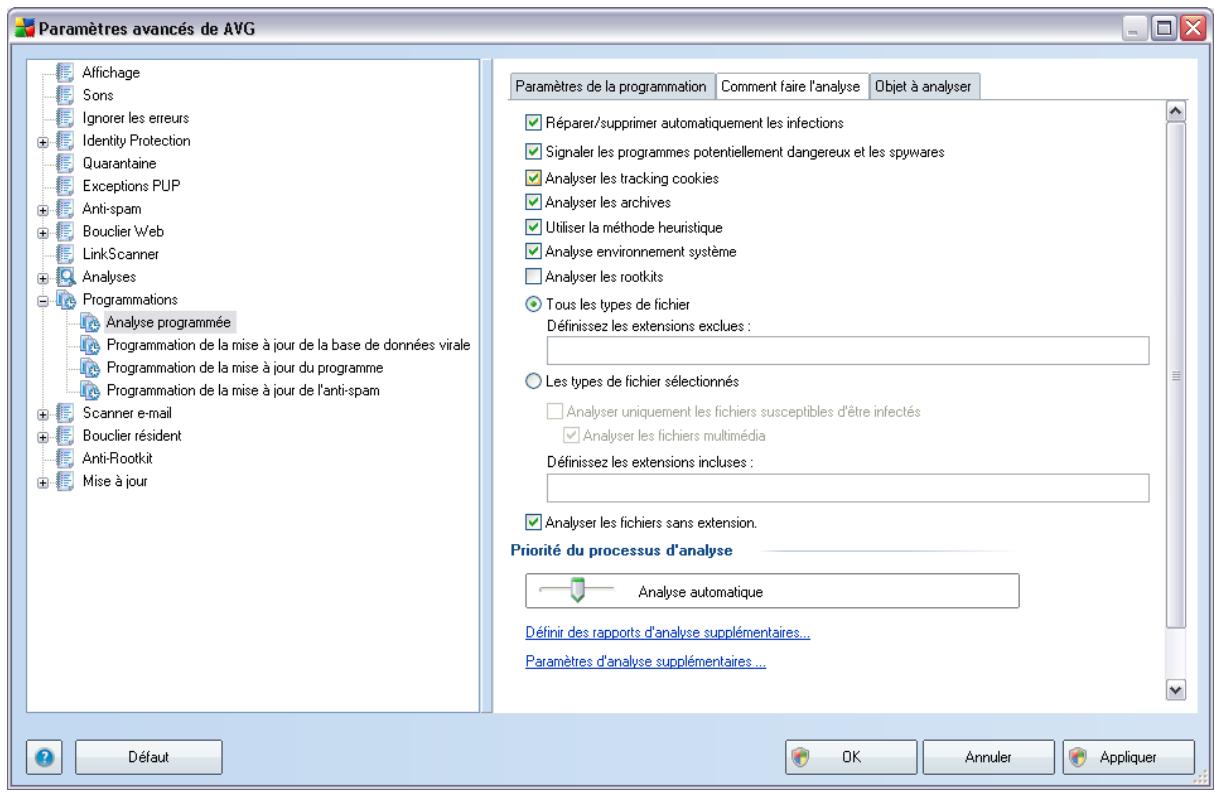Expand the Anti-spam tree node

pos(43,208)
